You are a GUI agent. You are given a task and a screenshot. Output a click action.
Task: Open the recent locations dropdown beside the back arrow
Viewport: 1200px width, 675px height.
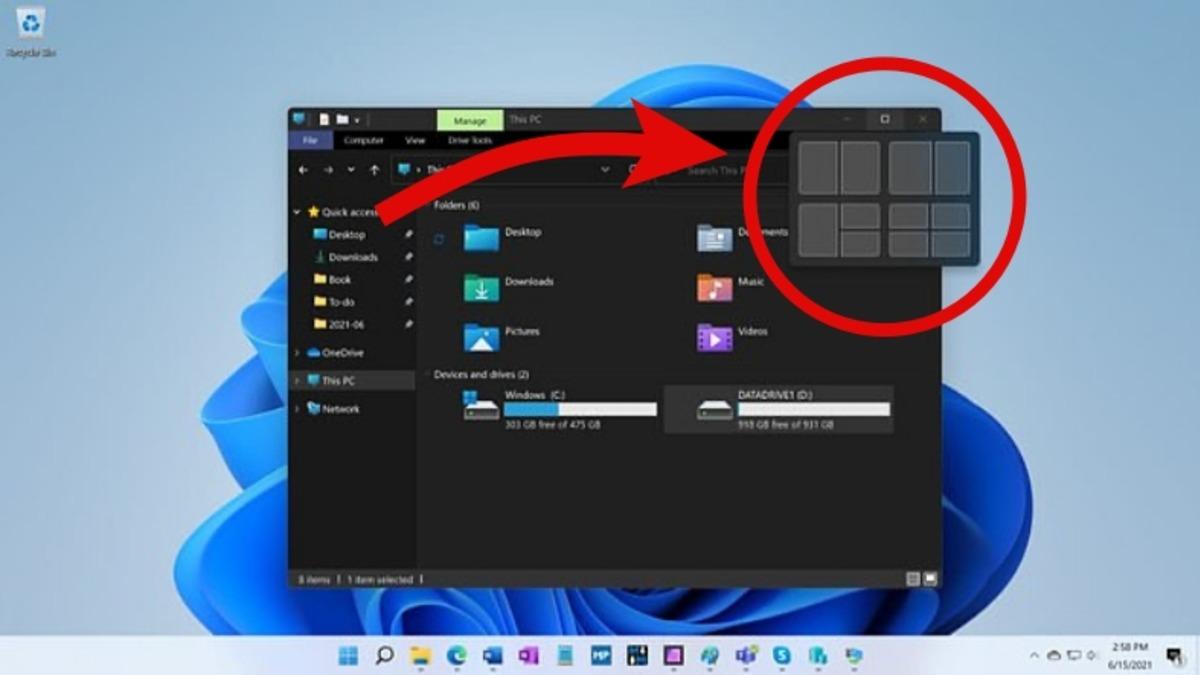(x=350, y=169)
